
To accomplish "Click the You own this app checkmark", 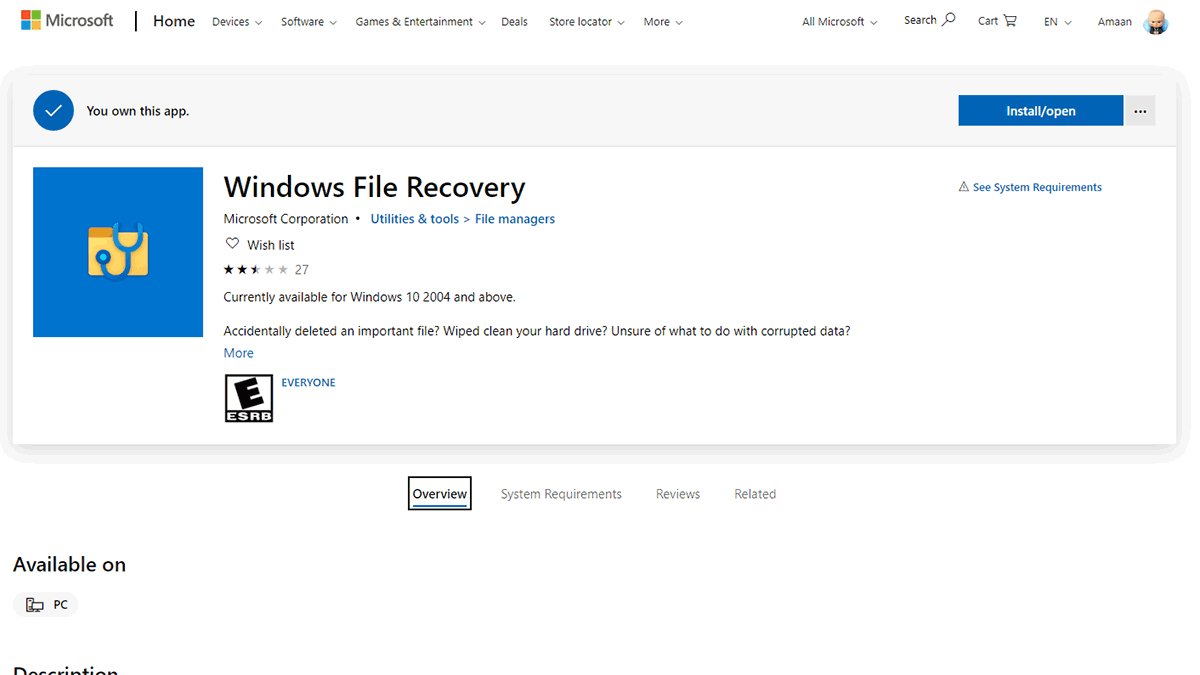I will click(x=53, y=110).
